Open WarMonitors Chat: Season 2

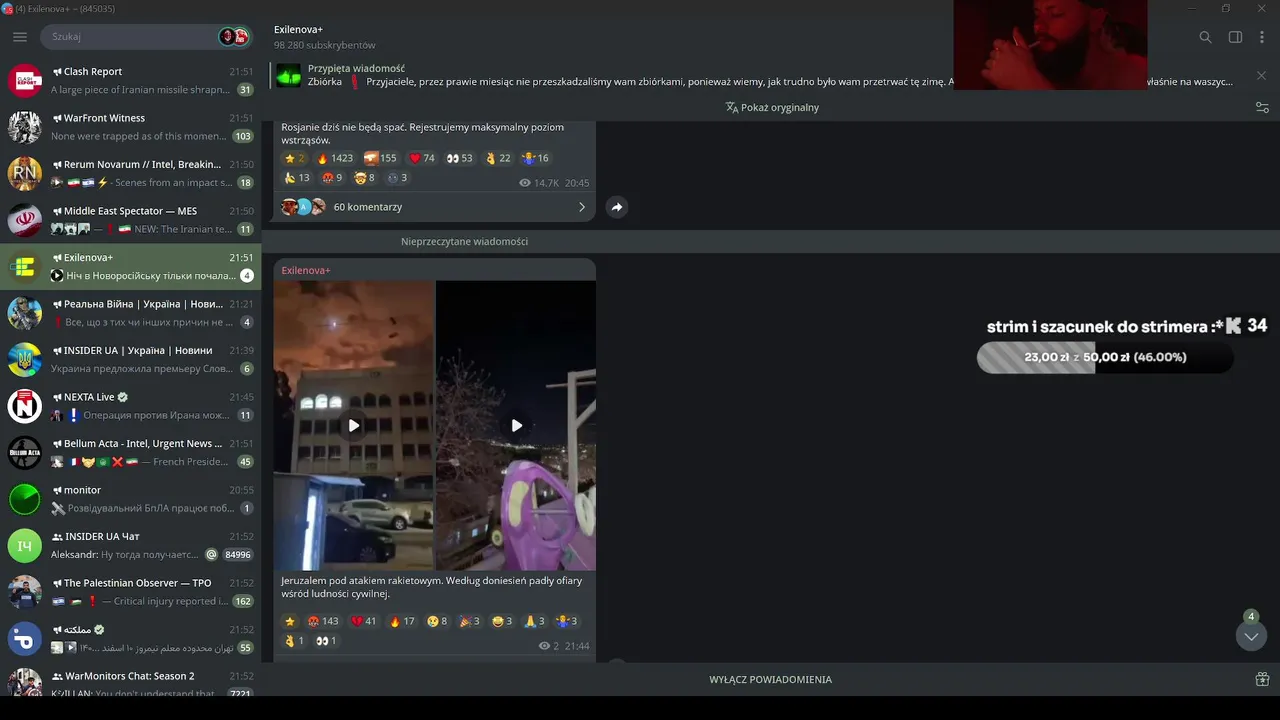131,681
